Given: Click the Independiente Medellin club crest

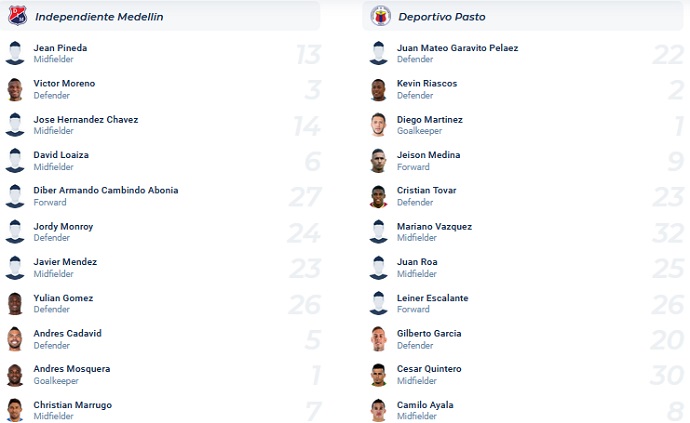Looking at the screenshot, I should tap(18, 16).
